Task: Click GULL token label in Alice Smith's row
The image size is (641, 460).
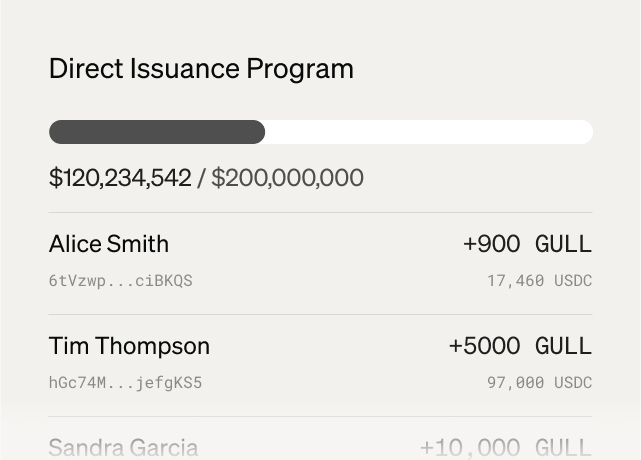Action: coord(563,244)
